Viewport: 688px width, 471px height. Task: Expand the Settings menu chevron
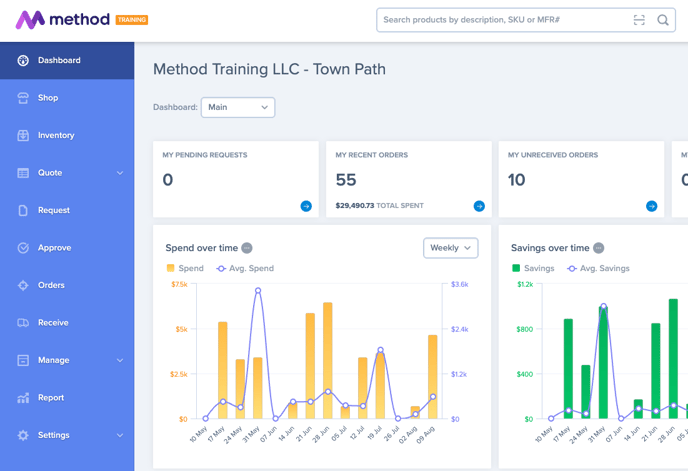point(120,435)
